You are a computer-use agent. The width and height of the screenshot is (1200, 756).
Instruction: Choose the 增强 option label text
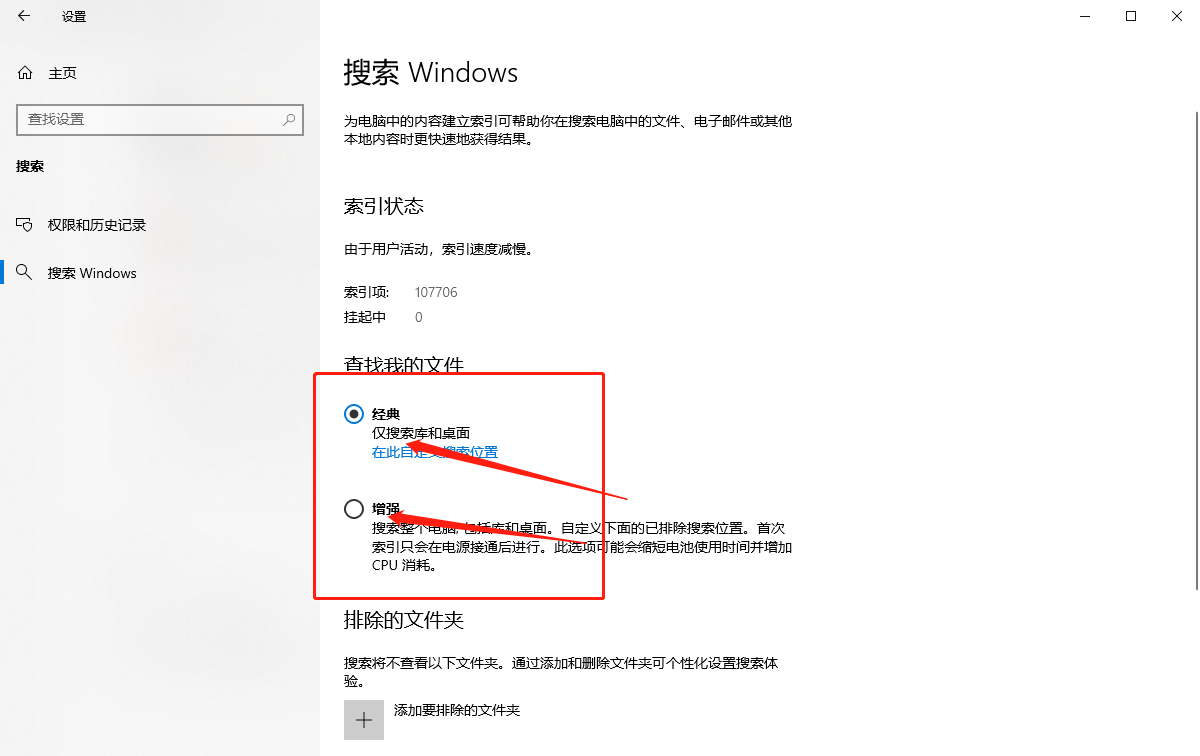pyautogui.click(x=386, y=509)
